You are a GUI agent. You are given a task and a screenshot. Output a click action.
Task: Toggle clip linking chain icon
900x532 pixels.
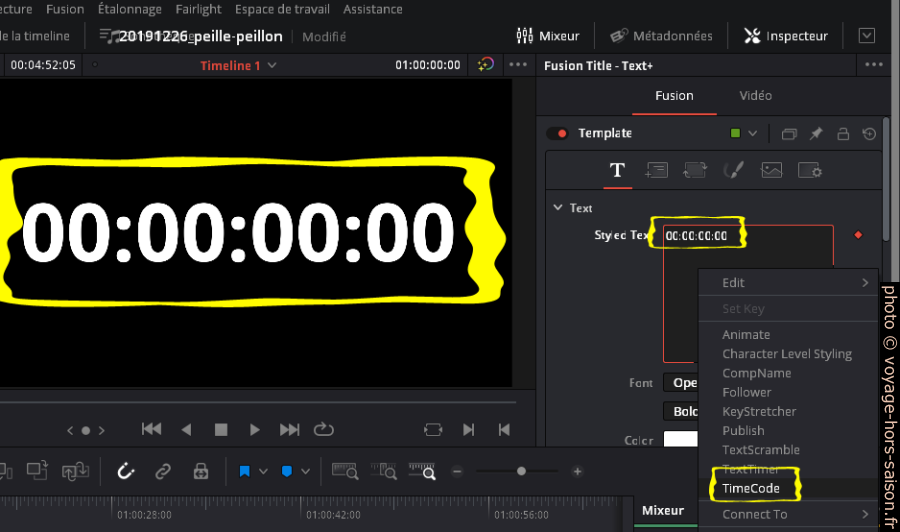pos(163,472)
